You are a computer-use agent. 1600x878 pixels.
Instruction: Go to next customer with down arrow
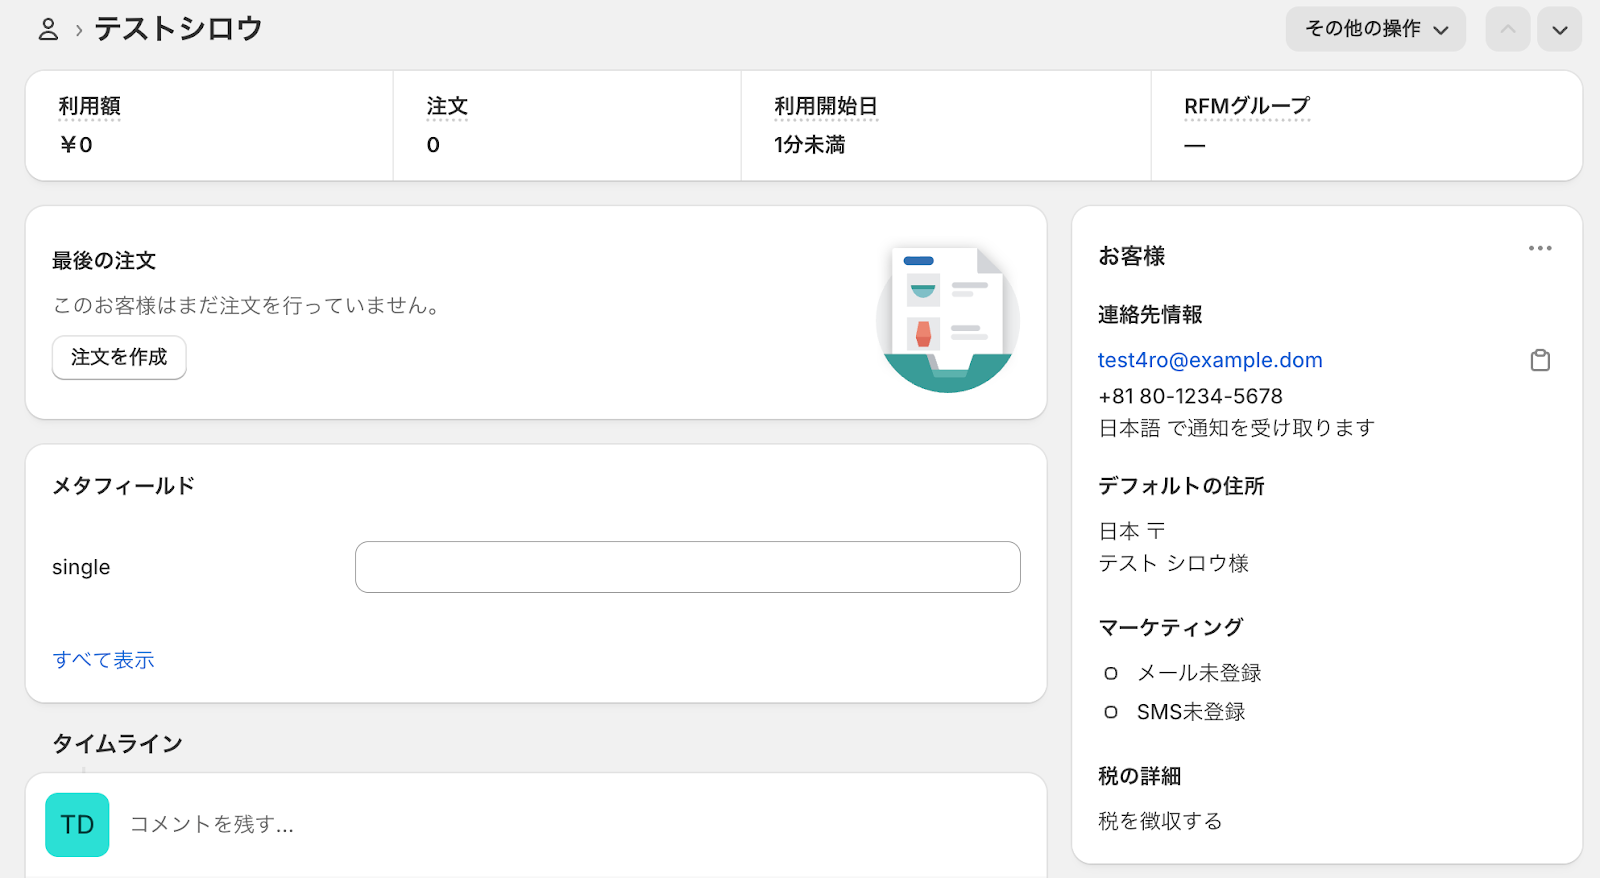1559,29
